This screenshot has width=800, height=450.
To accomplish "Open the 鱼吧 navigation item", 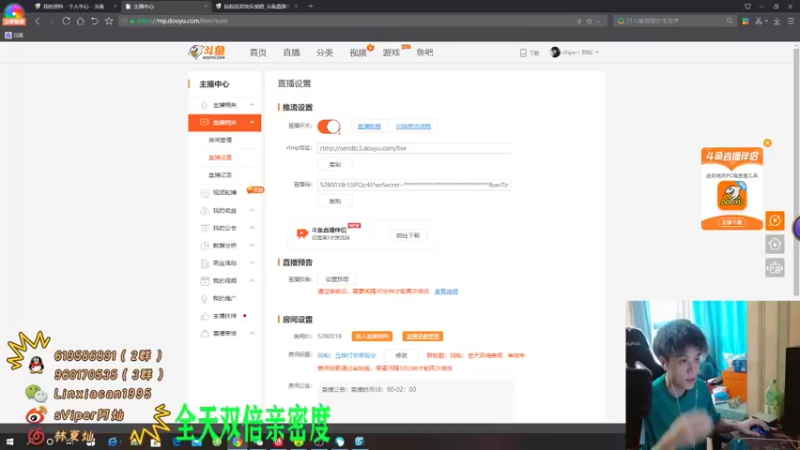I will (x=424, y=53).
